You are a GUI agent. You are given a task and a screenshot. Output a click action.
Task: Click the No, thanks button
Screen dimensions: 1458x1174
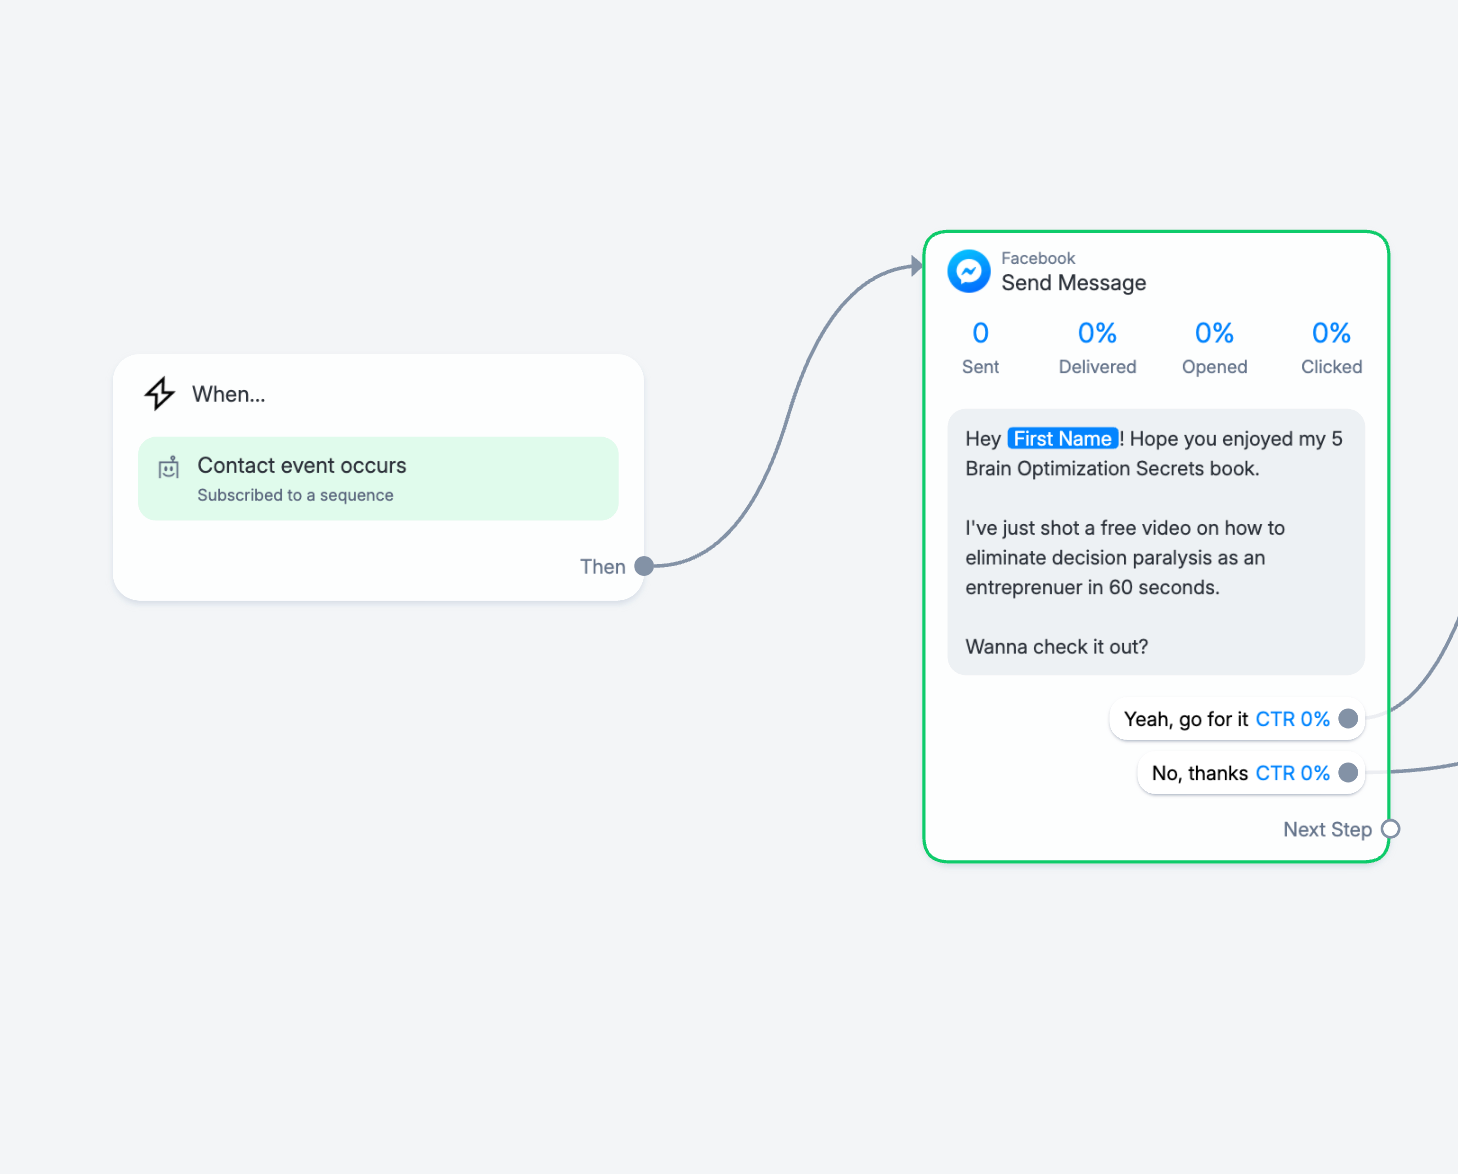[x=1251, y=773]
